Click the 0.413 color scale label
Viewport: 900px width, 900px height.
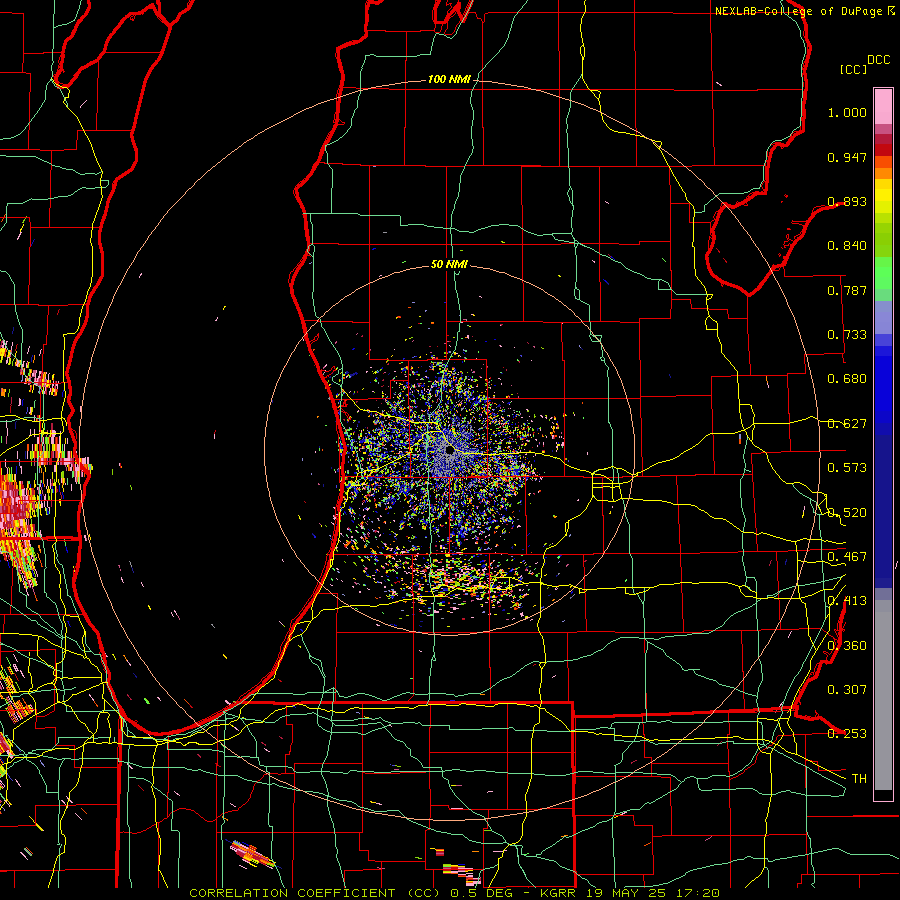(x=847, y=601)
